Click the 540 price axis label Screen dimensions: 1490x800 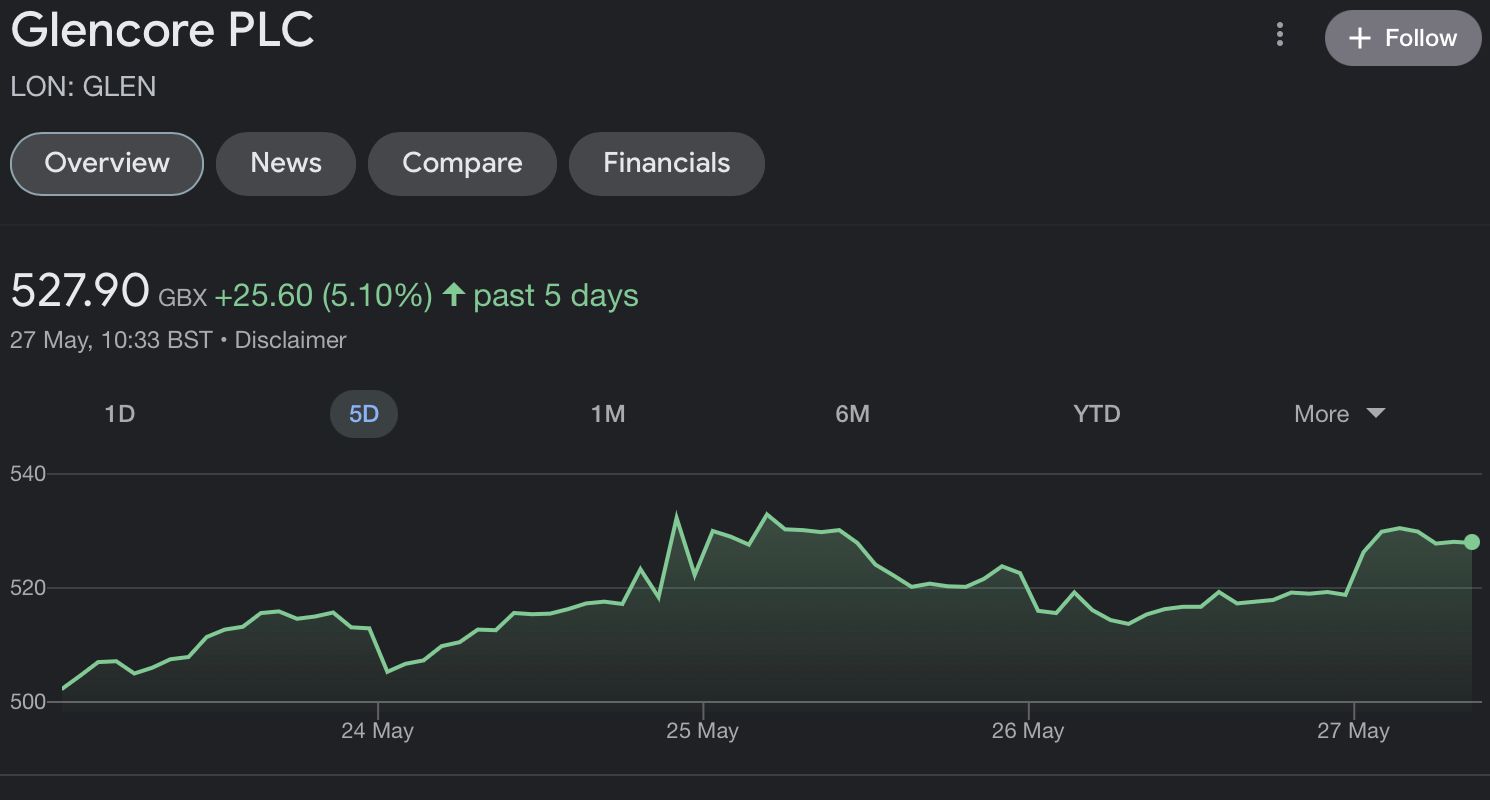pyautogui.click(x=28, y=474)
